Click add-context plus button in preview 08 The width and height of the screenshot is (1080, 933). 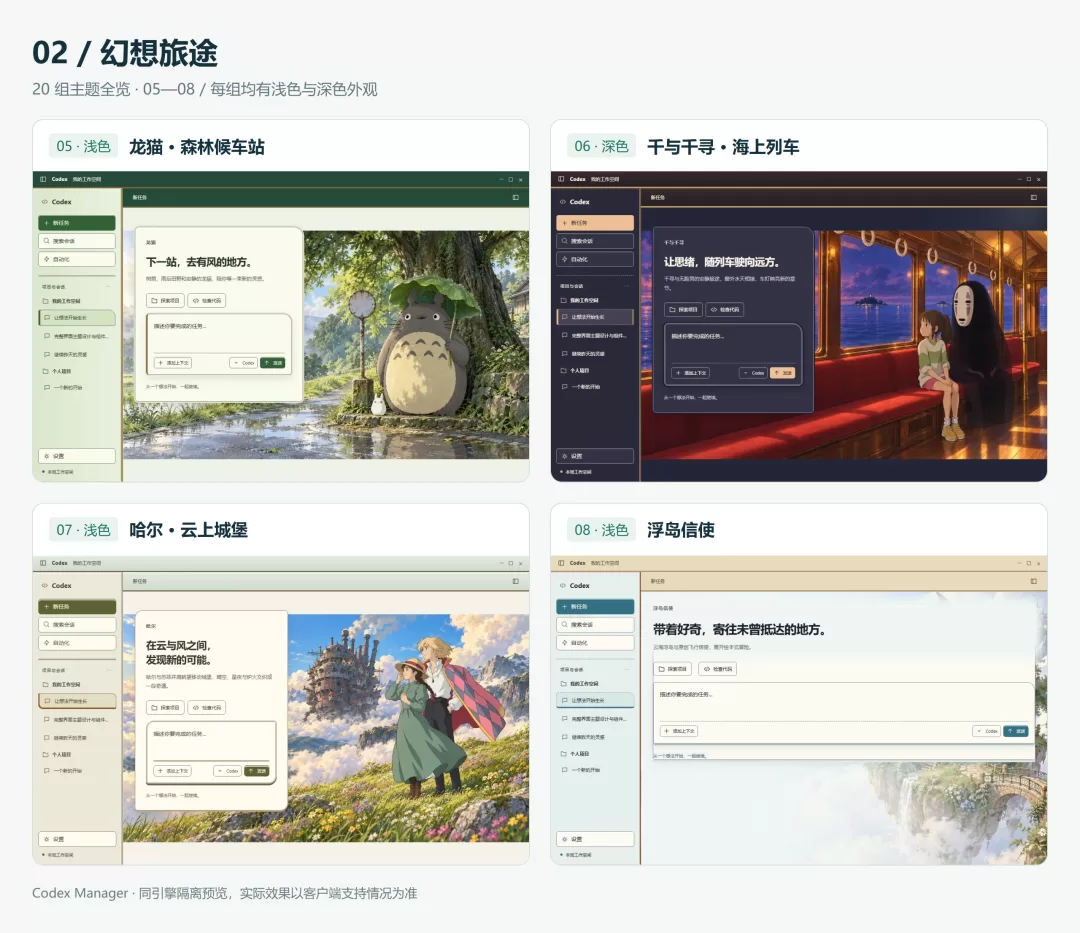coord(680,731)
